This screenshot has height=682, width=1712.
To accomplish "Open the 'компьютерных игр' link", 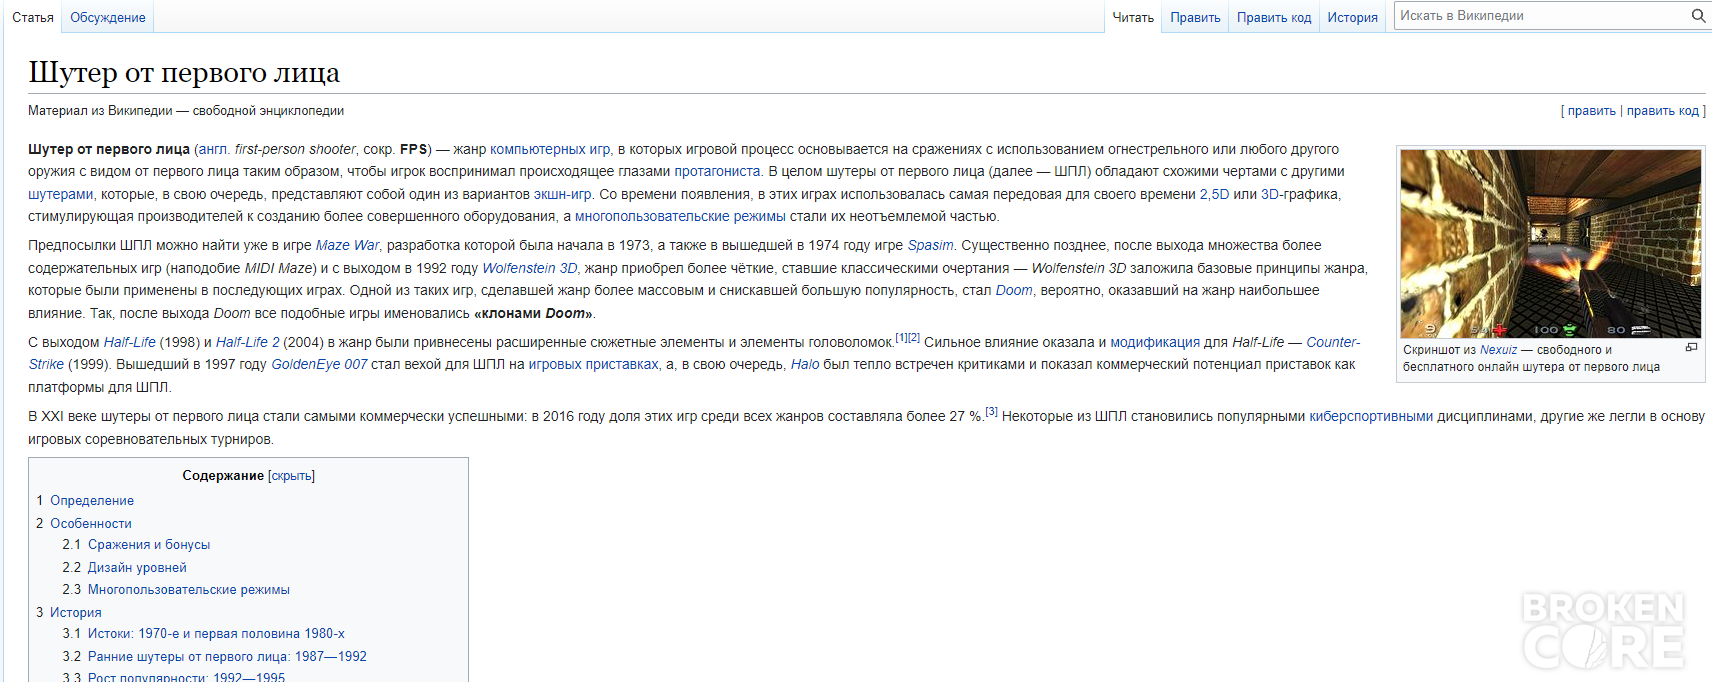I will coord(550,149).
